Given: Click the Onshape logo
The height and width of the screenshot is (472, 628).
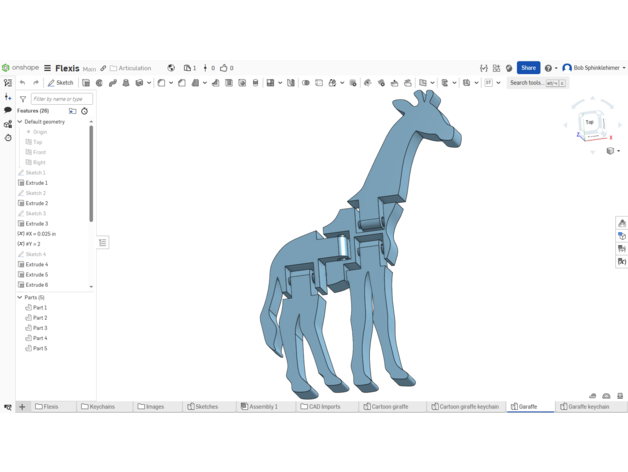Looking at the screenshot, I should coord(21,68).
